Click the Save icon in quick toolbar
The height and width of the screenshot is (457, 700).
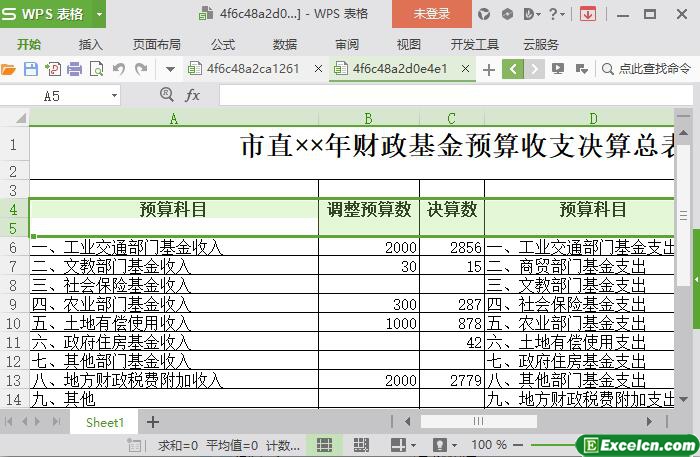tap(30, 69)
